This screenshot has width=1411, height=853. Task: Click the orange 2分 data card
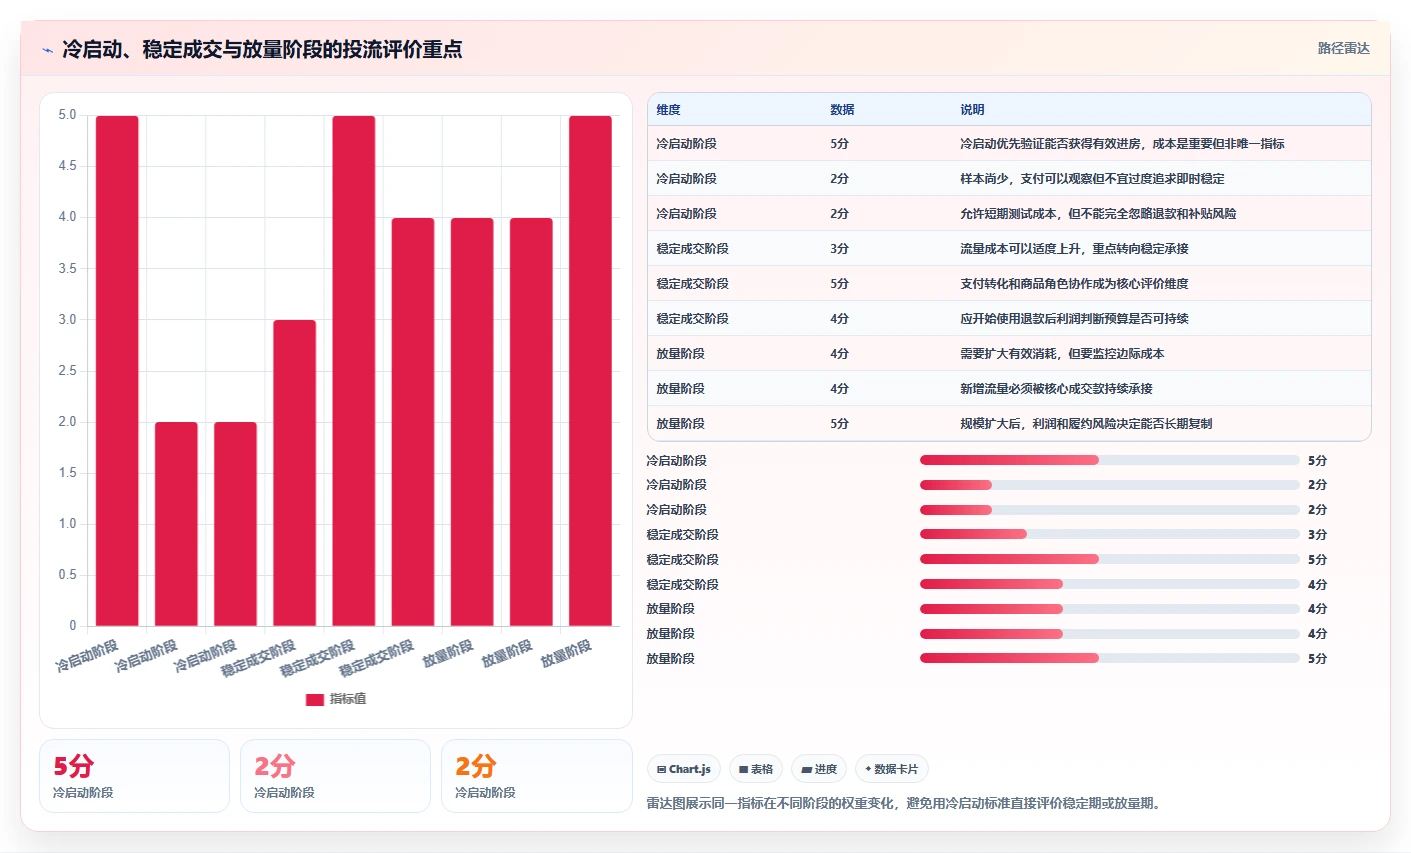[536, 776]
